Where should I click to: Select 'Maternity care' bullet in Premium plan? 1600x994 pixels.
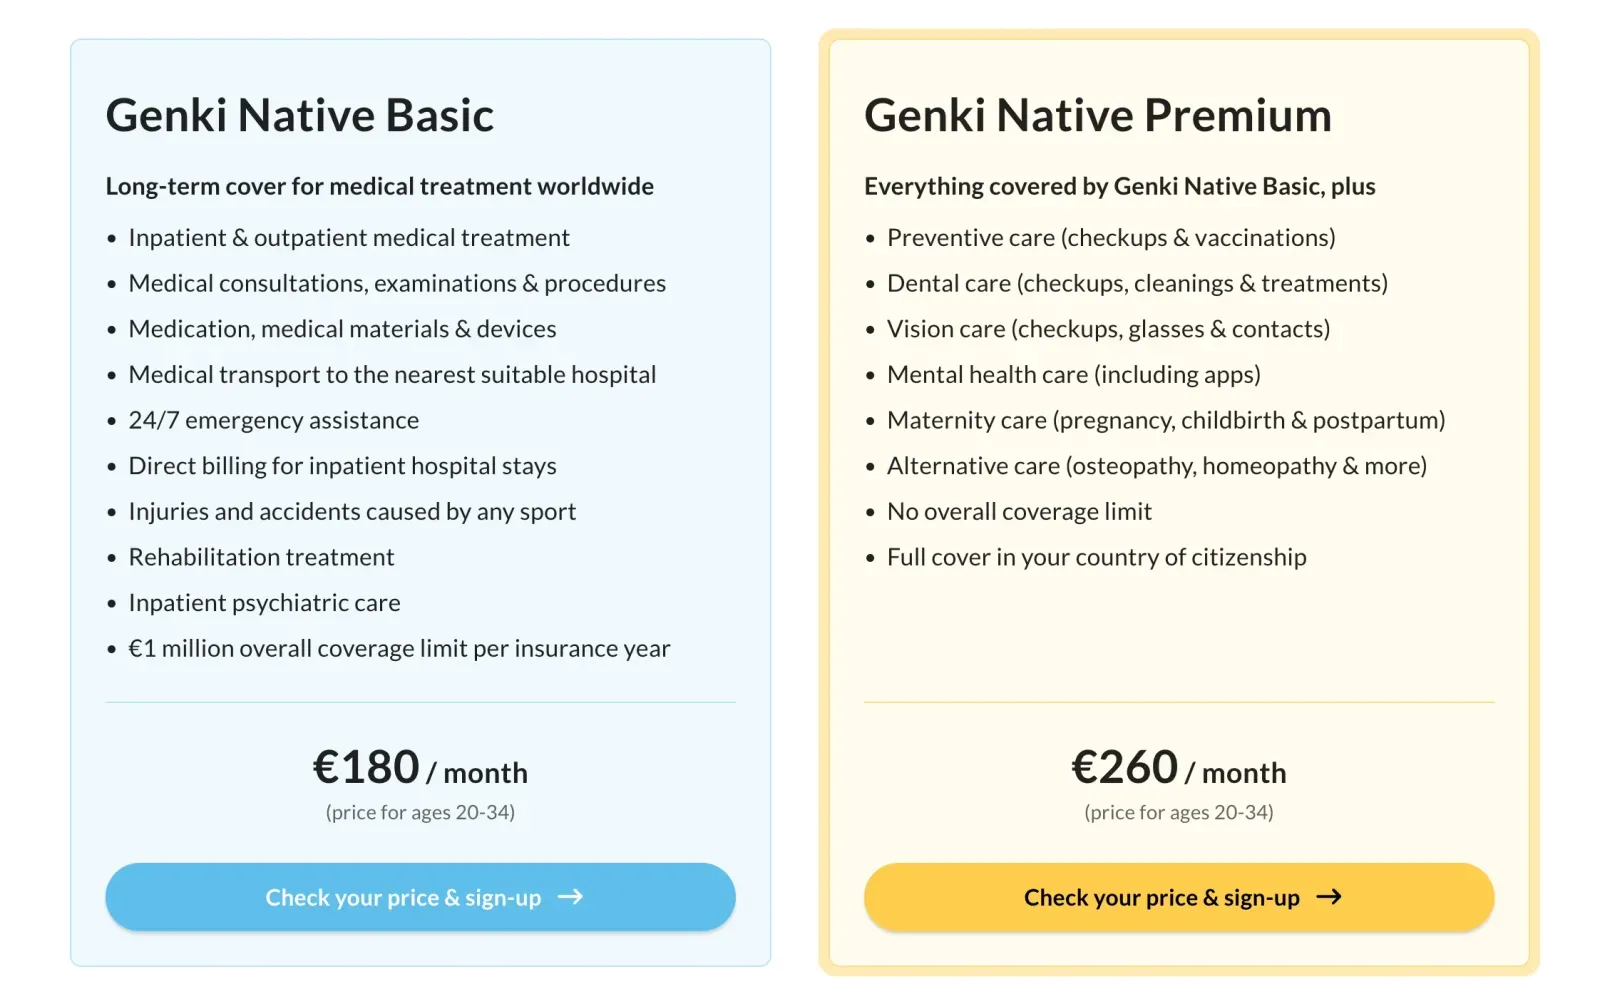[1165, 420]
